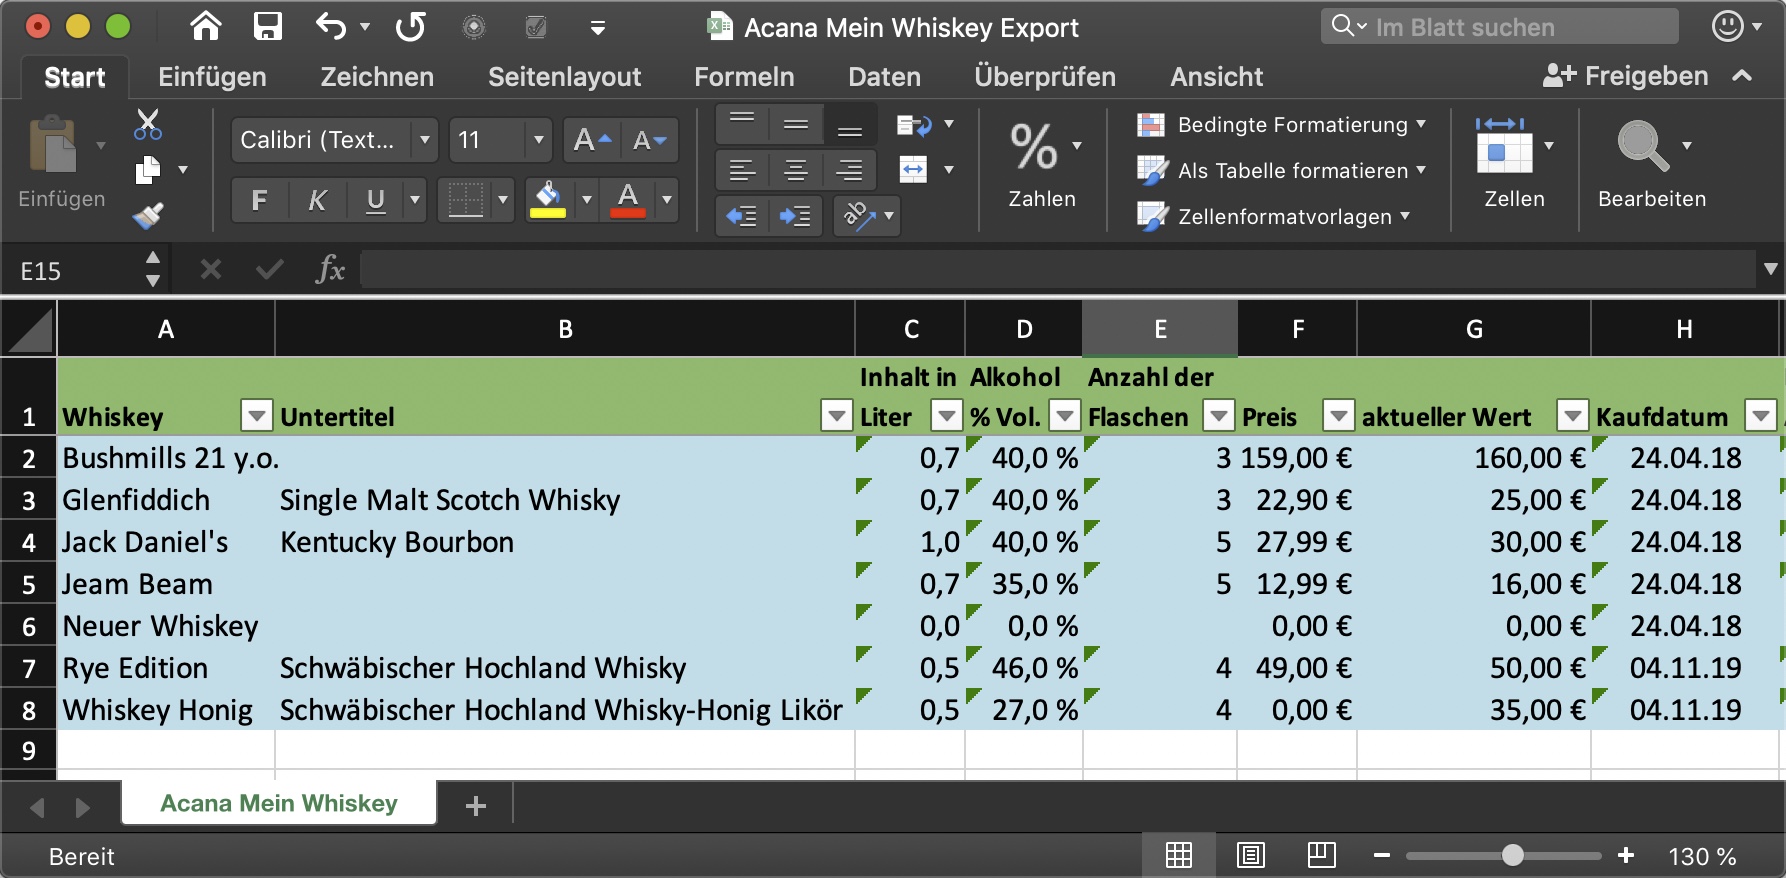Increase the indent
Image resolution: width=1786 pixels, height=878 pixels.
click(x=796, y=216)
